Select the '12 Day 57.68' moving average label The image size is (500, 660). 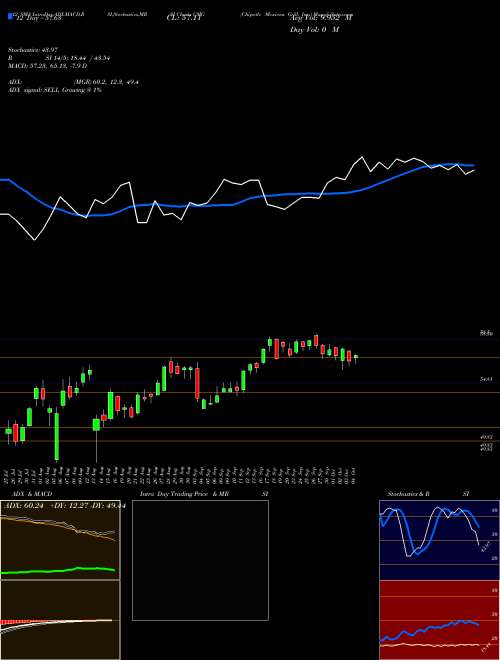coord(39,17)
